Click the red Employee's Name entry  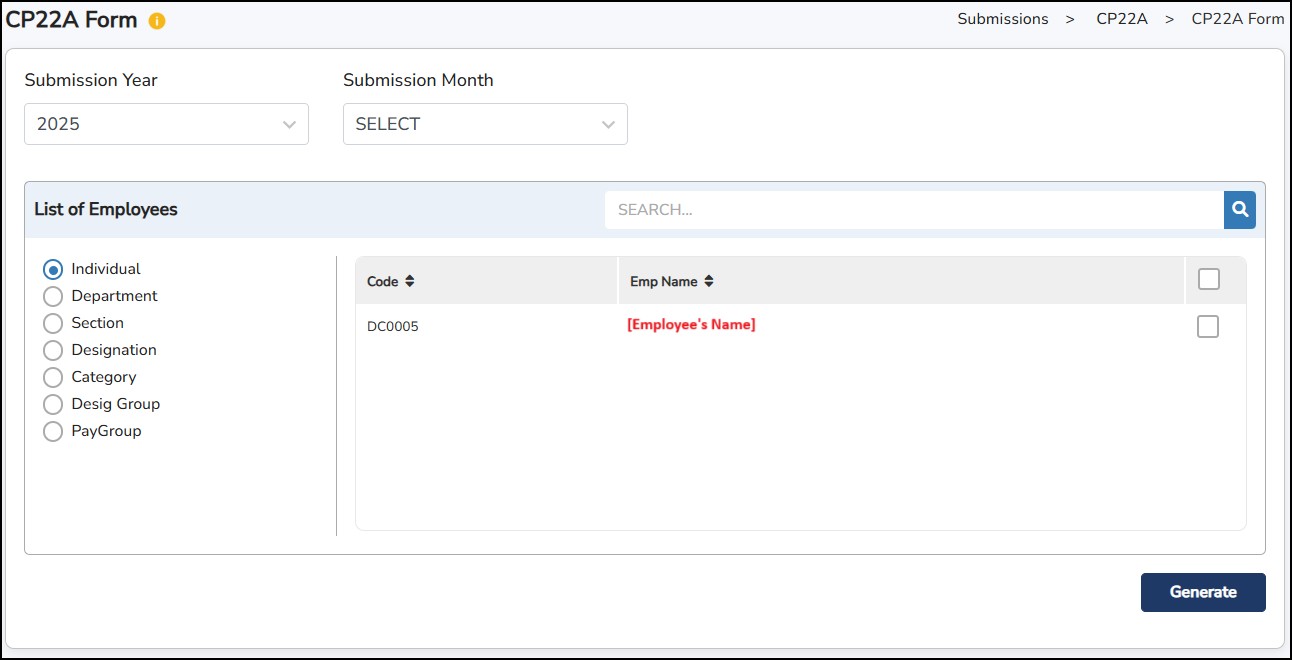pos(691,325)
